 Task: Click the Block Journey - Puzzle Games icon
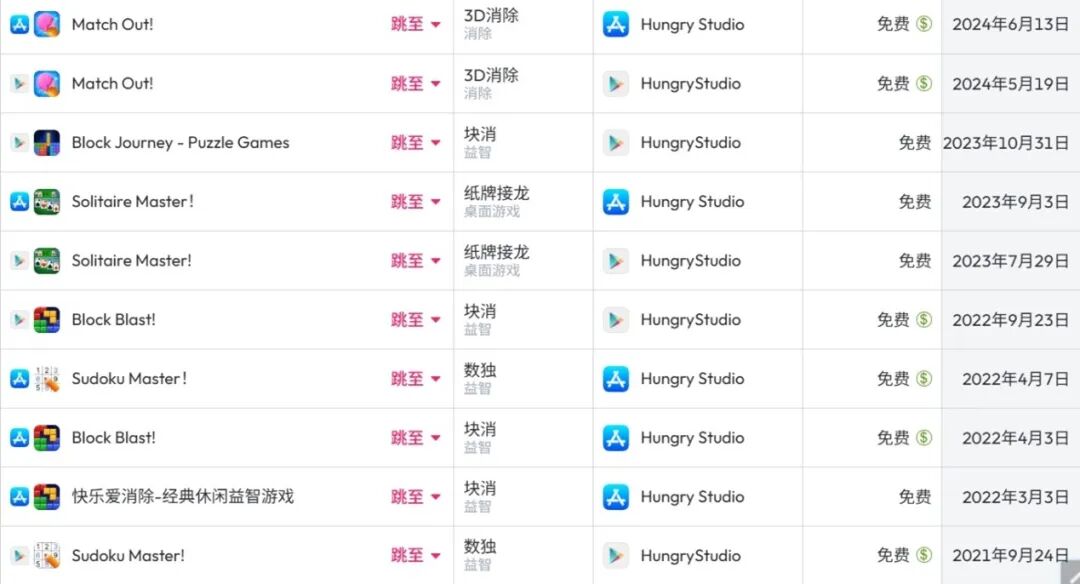click(x=47, y=143)
